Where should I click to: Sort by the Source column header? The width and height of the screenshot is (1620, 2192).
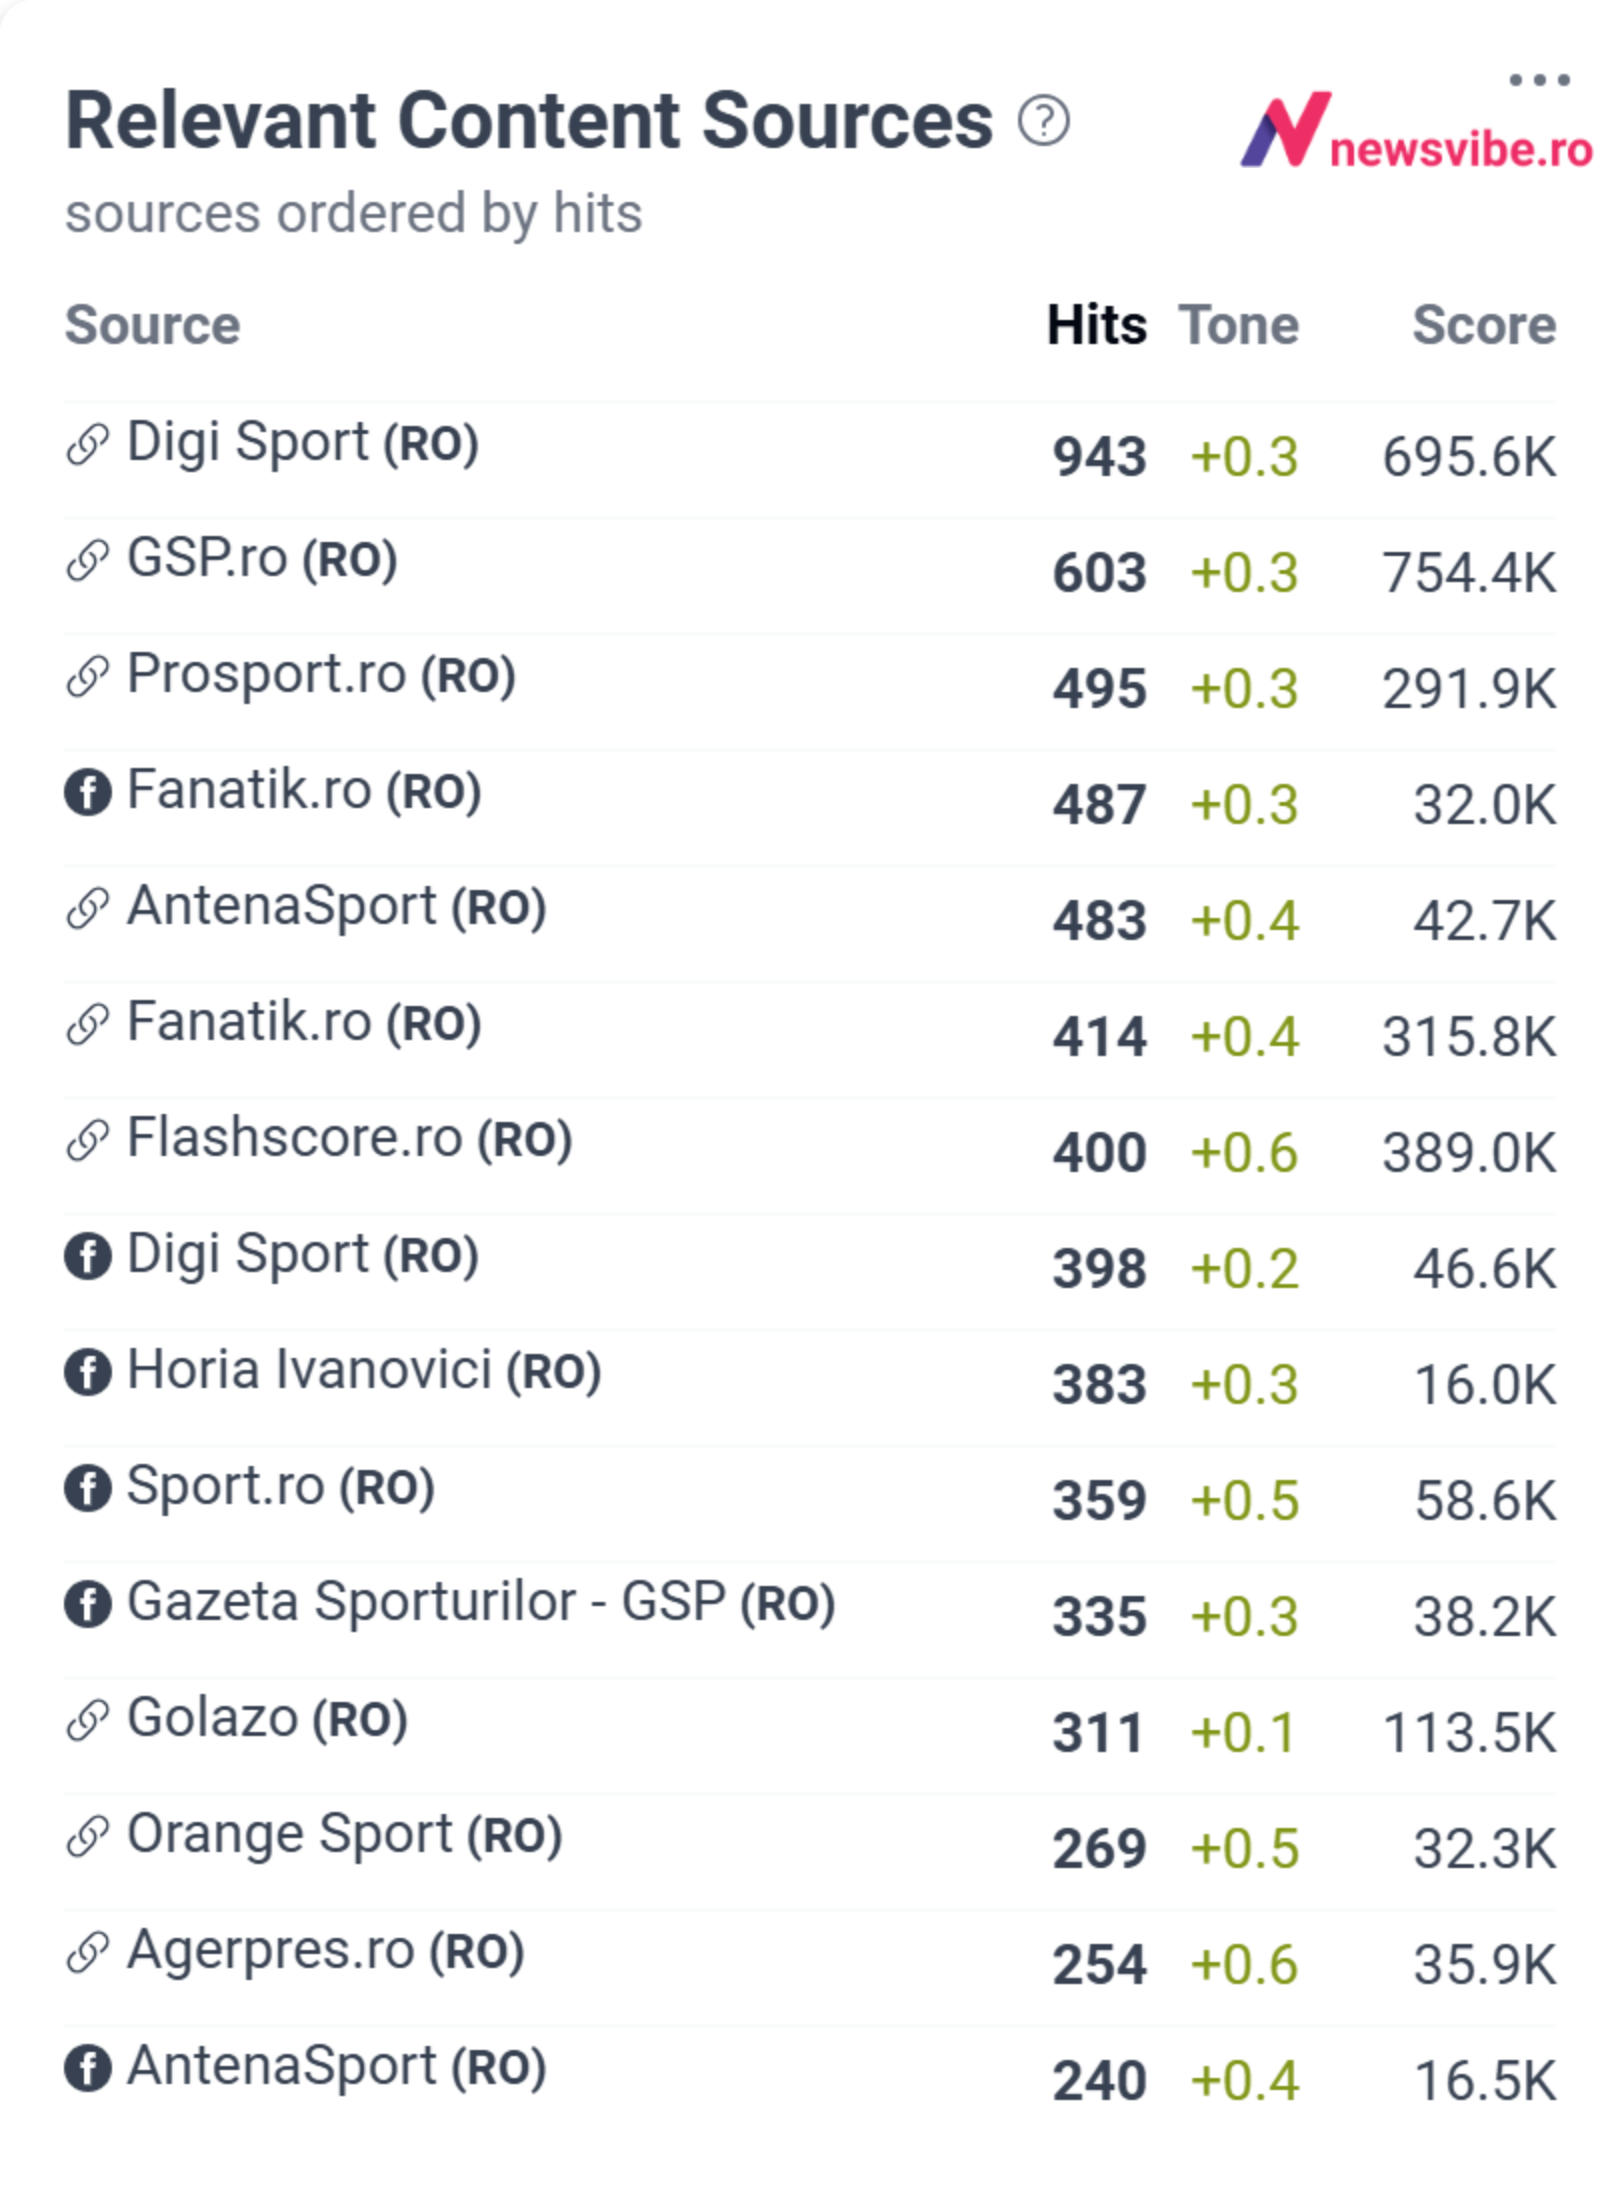(x=153, y=325)
